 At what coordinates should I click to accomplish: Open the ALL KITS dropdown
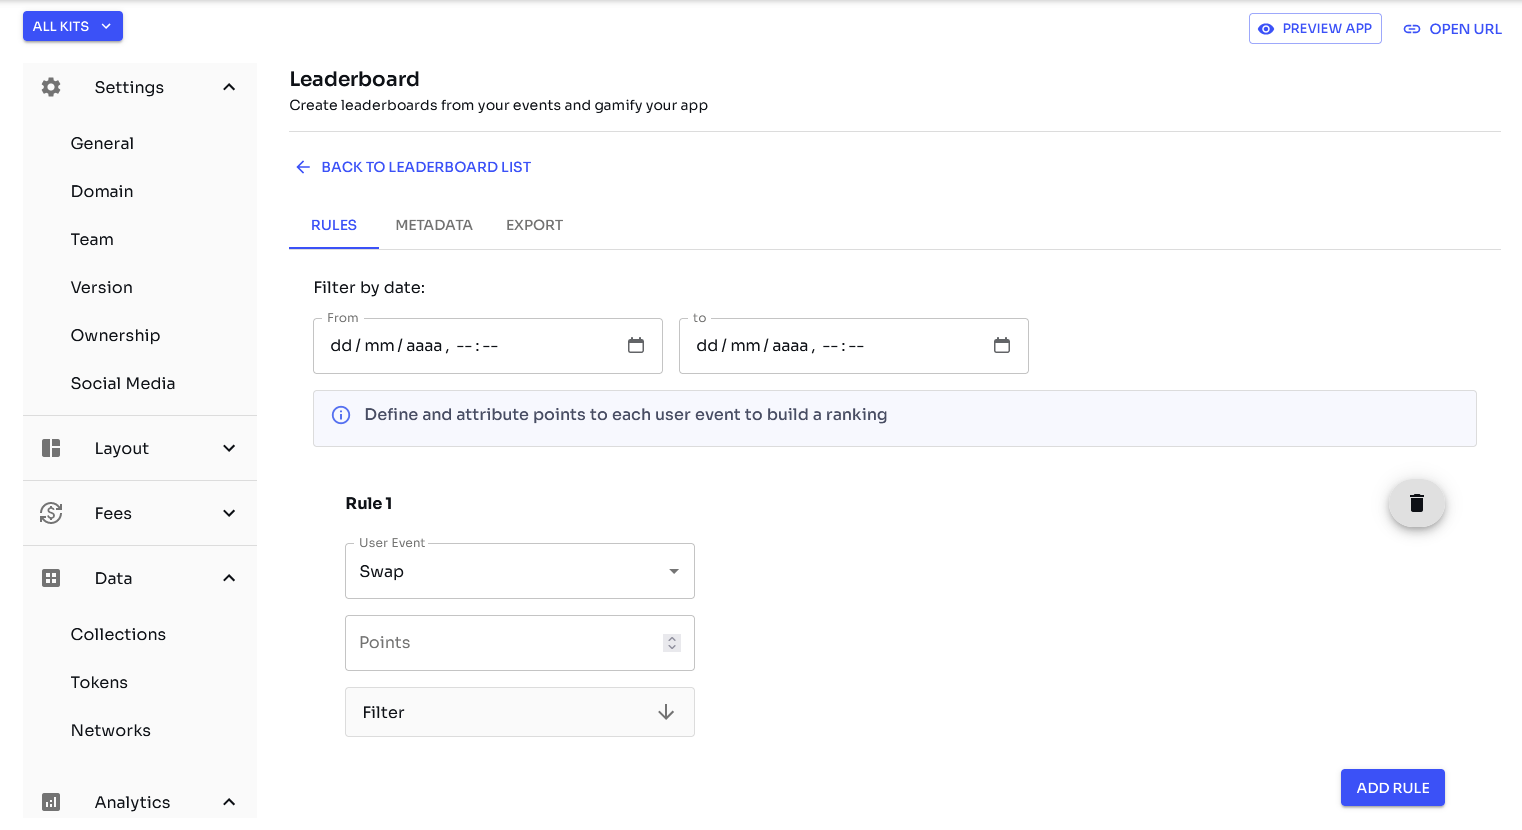coord(73,27)
